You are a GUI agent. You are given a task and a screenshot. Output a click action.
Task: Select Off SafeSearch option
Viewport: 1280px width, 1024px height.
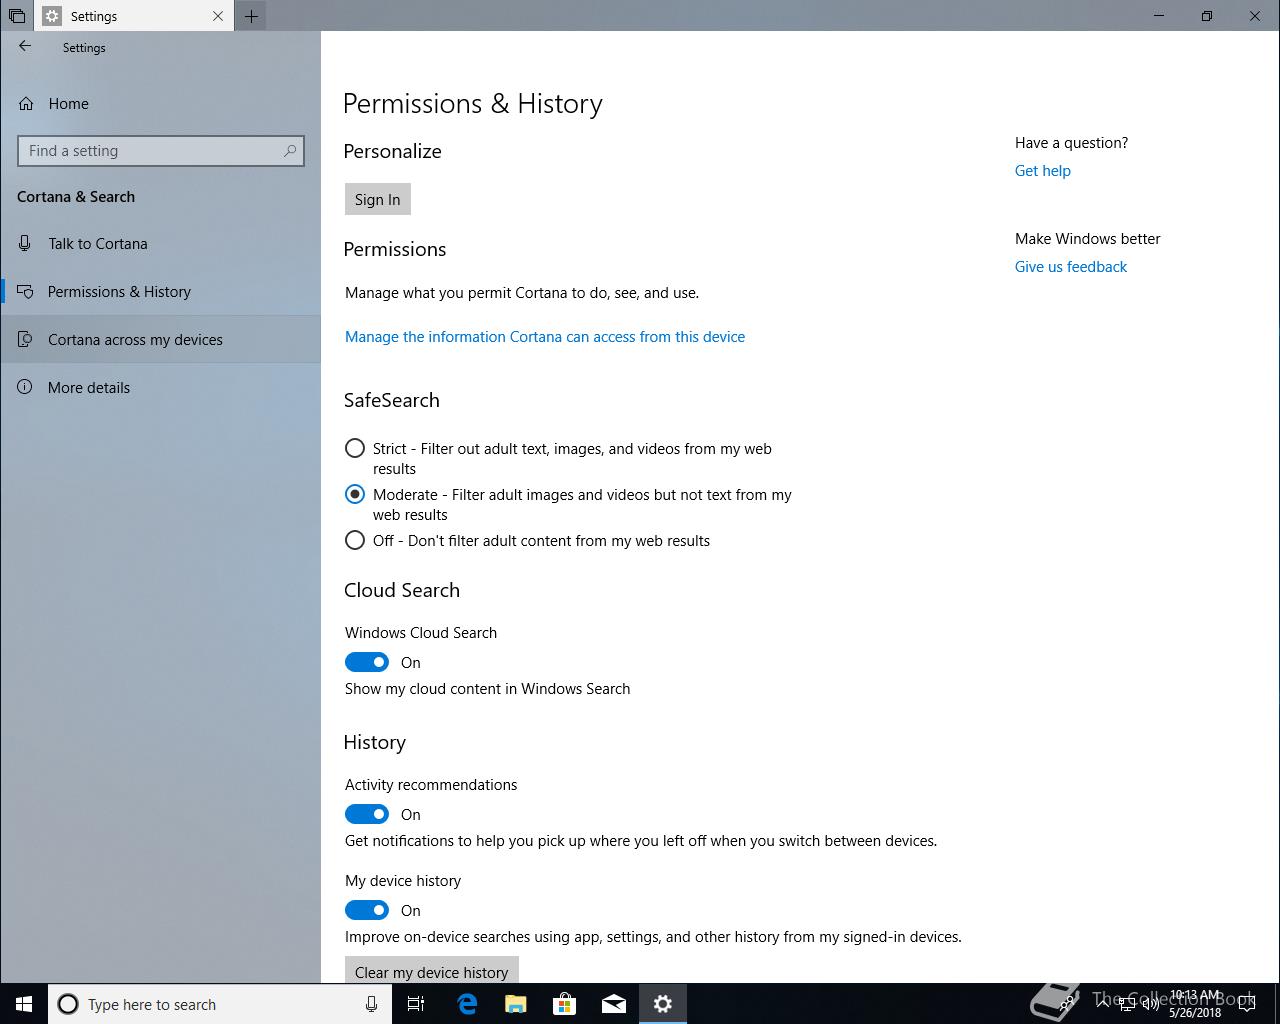point(355,540)
